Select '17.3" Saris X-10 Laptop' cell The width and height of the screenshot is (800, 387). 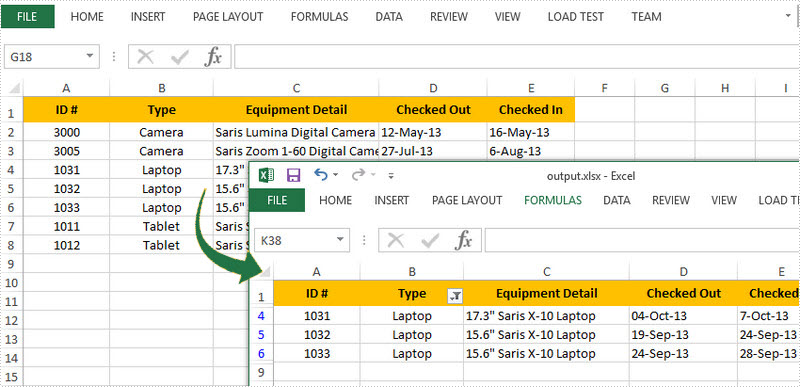pos(546,316)
